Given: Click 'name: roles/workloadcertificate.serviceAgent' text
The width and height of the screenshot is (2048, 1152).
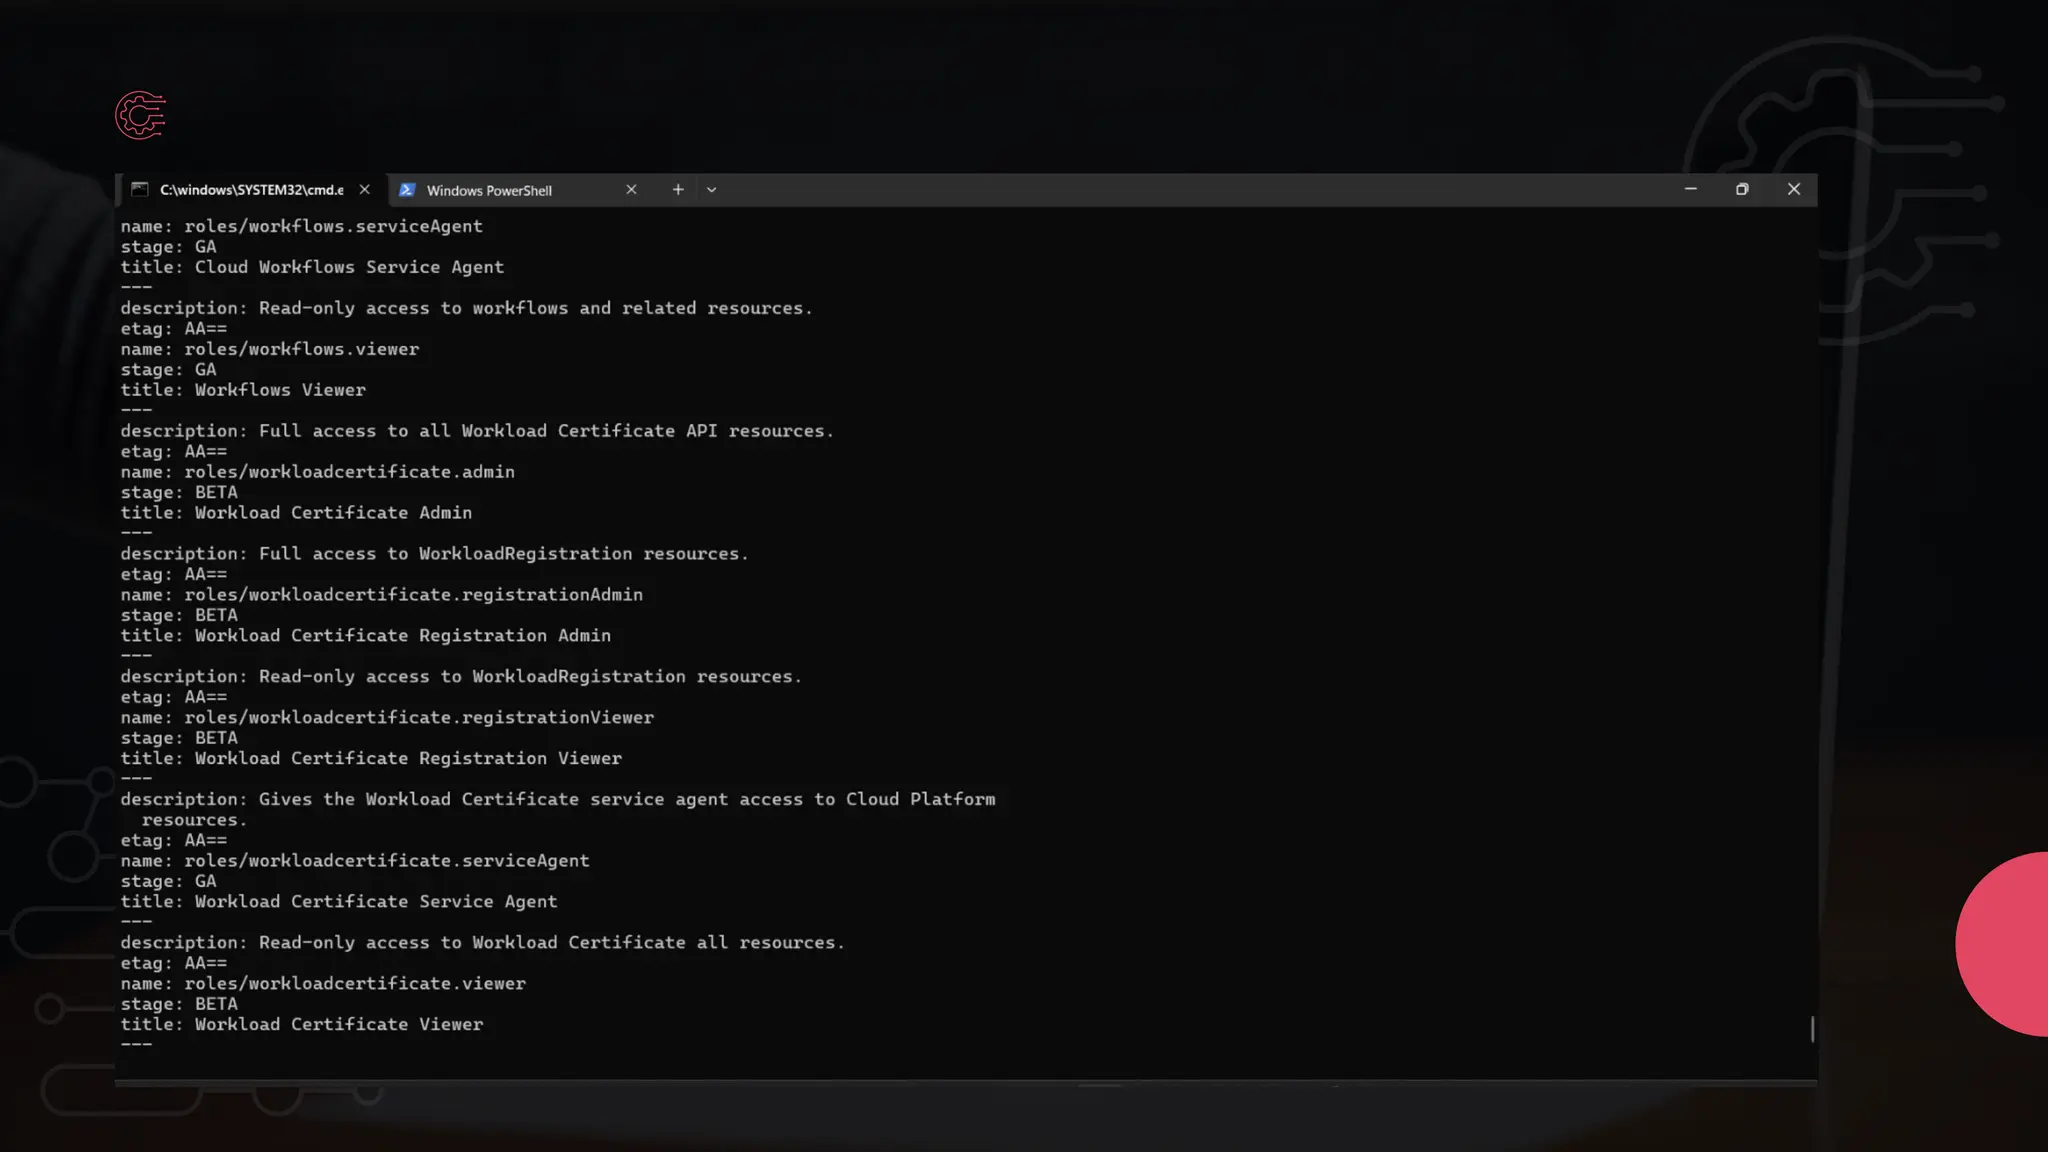Looking at the screenshot, I should point(355,860).
